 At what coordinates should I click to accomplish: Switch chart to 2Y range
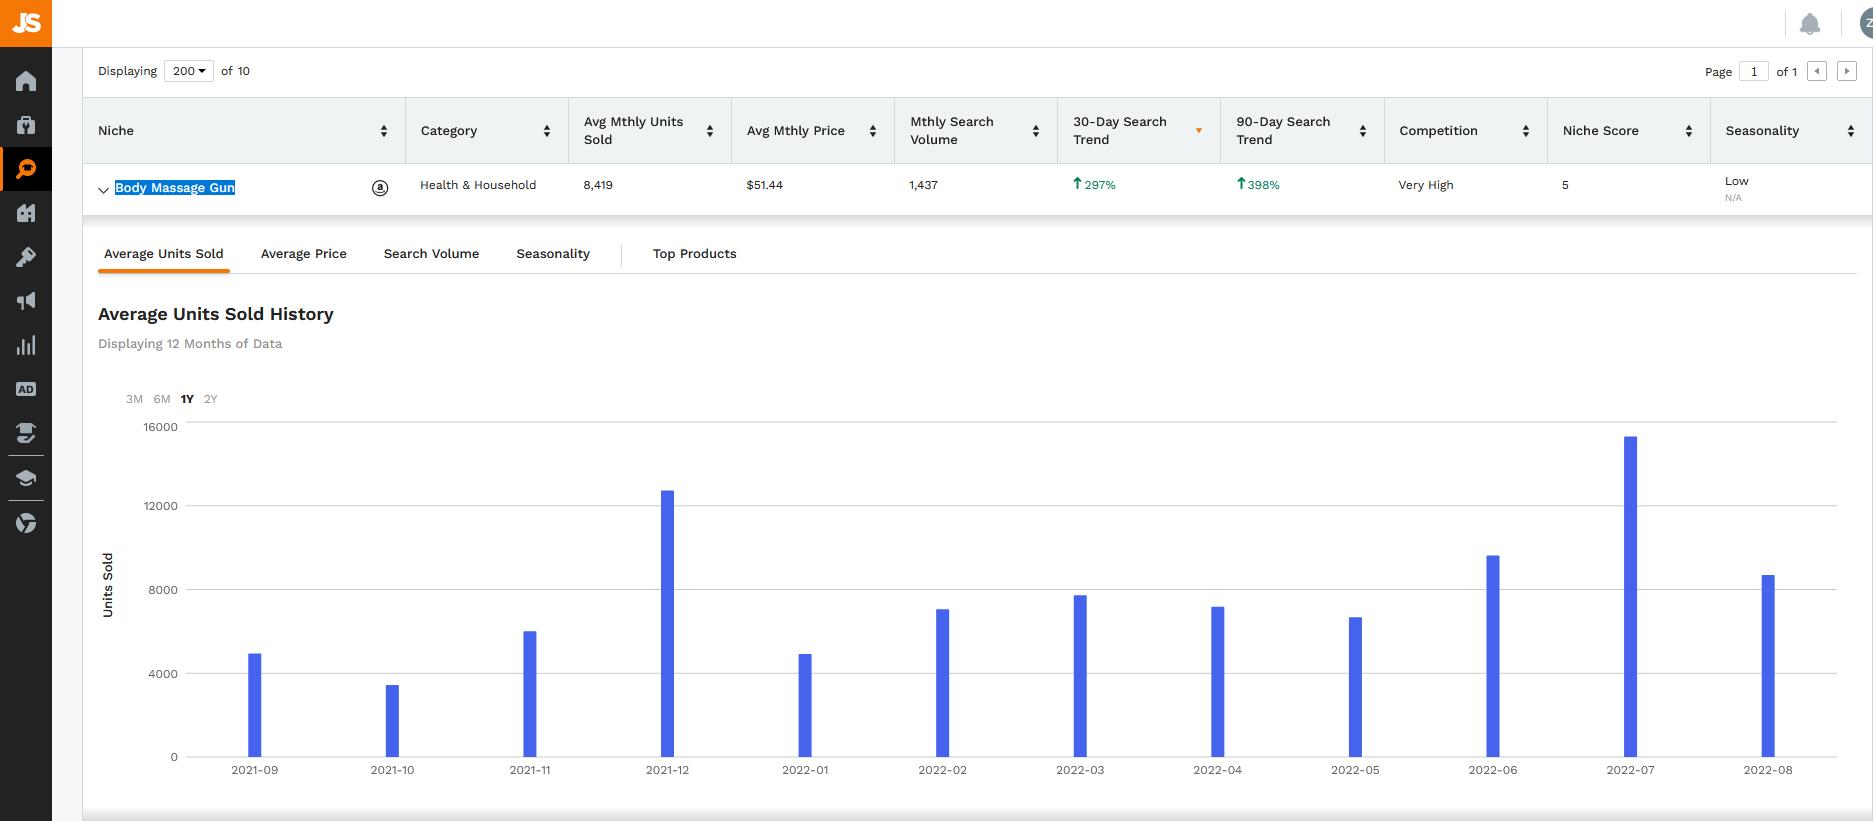point(210,399)
